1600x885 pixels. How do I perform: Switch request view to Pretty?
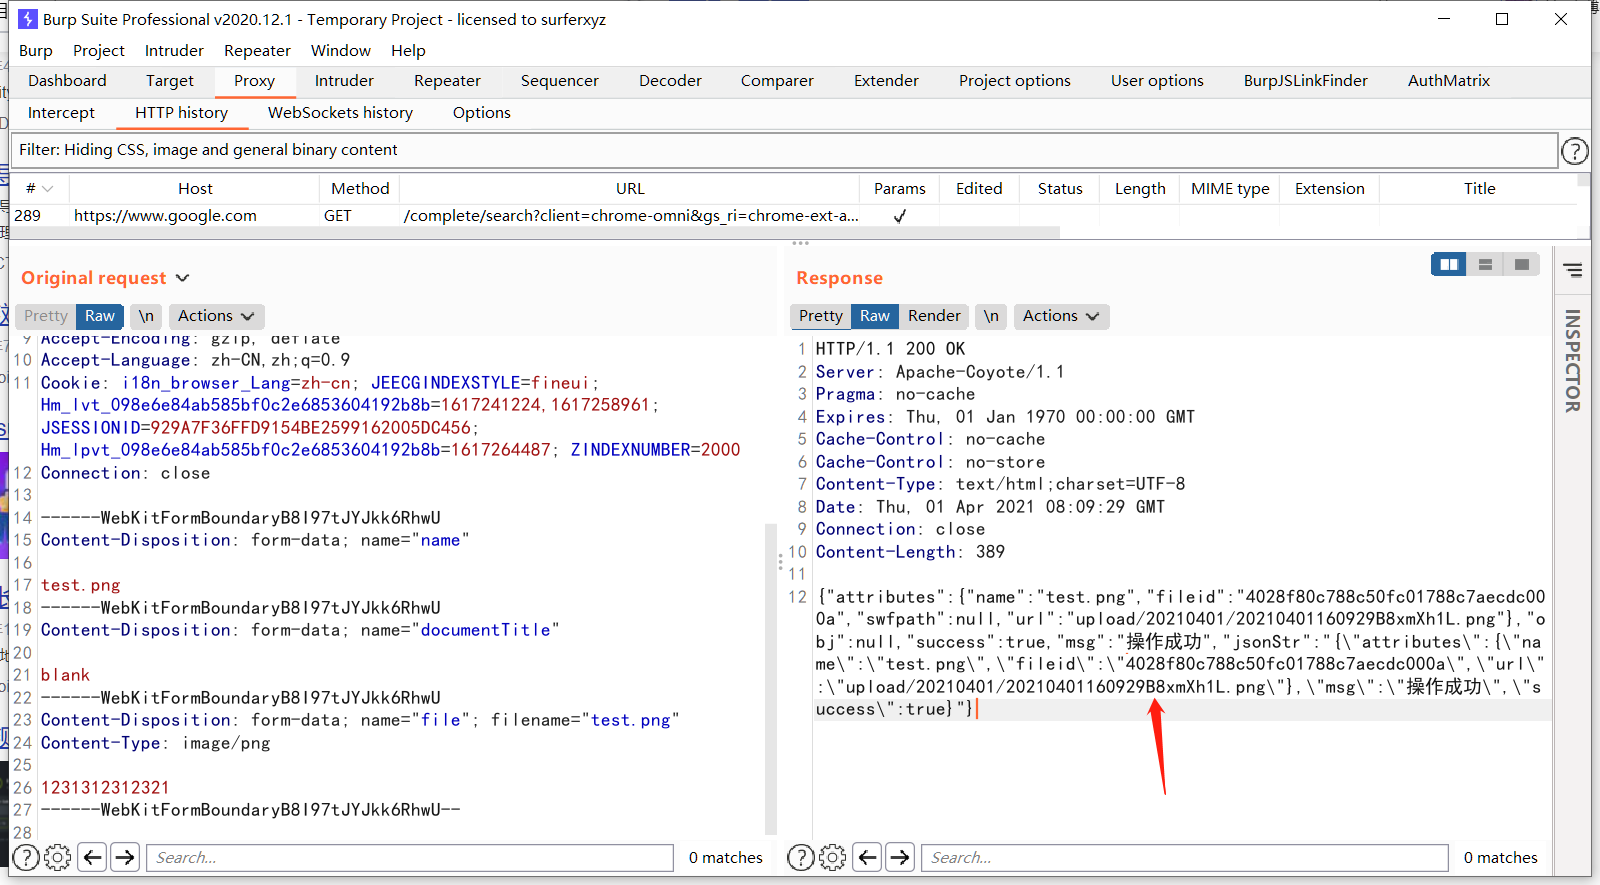[46, 316]
